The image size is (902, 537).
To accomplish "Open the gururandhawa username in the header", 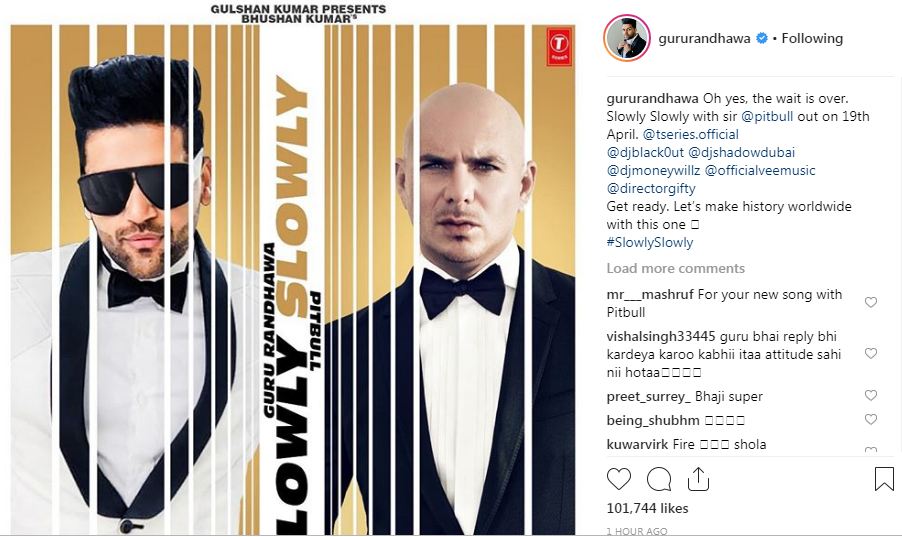I will click(704, 39).
